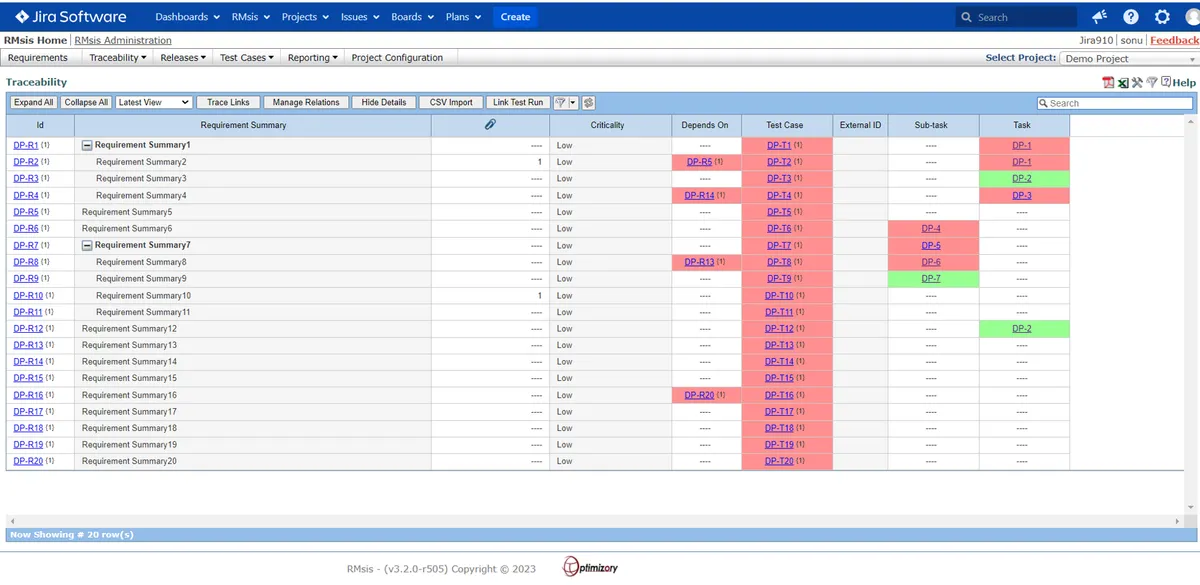
Task: Open requirement DP-R1 link
Action: [26, 145]
